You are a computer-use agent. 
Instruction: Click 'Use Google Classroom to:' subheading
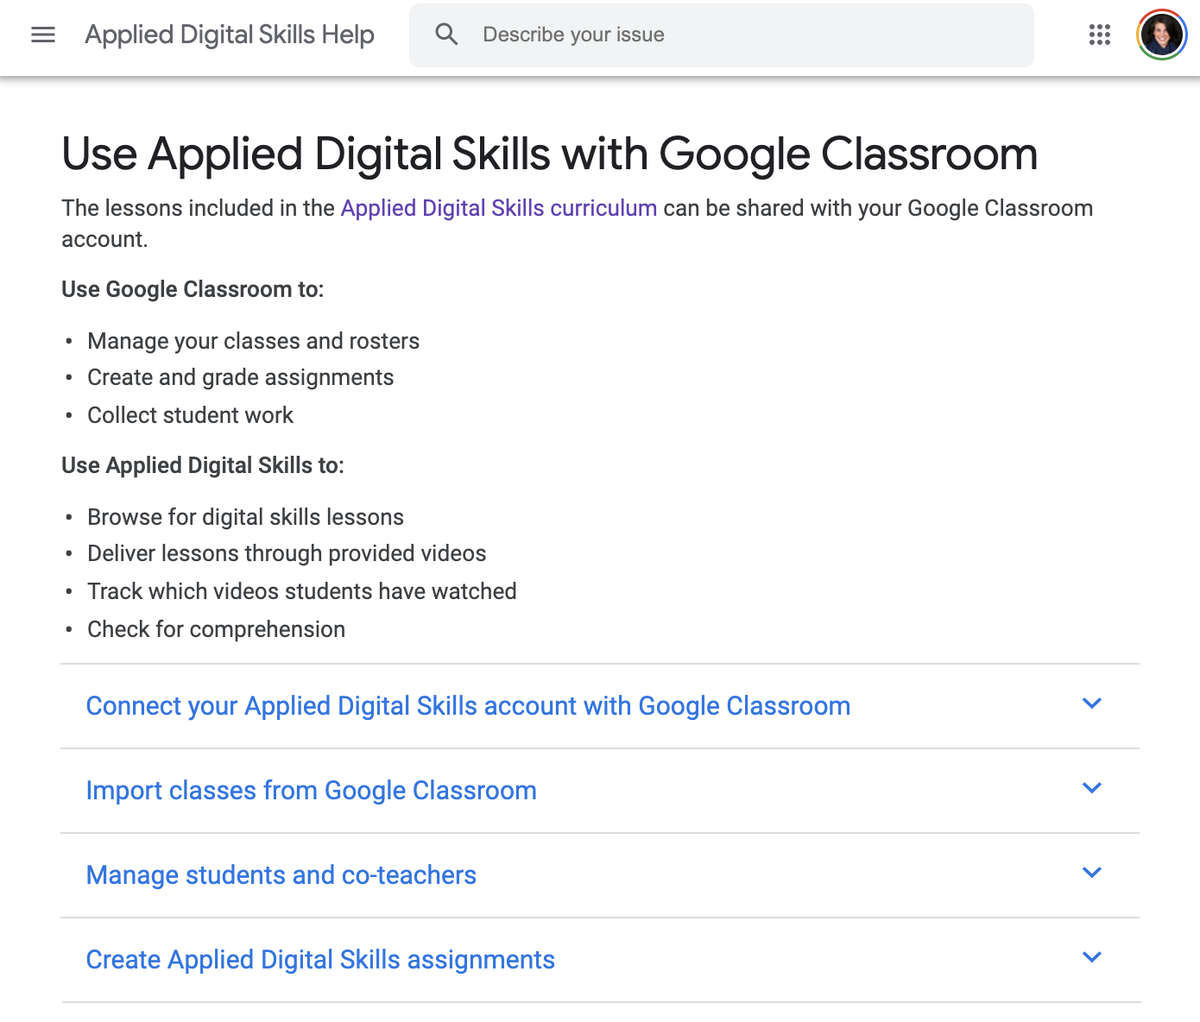[193, 289]
